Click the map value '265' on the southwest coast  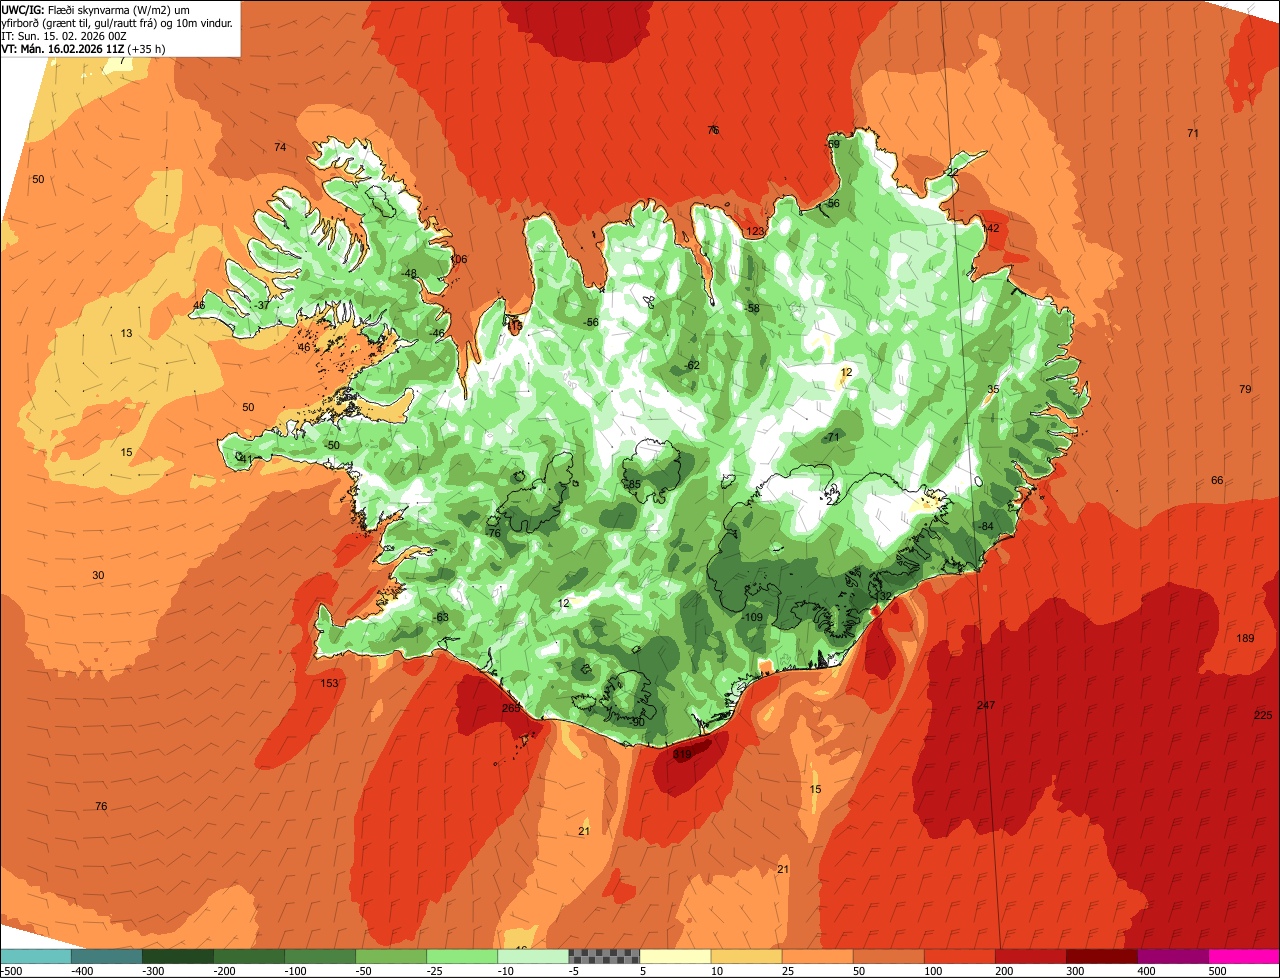pyautogui.click(x=511, y=709)
